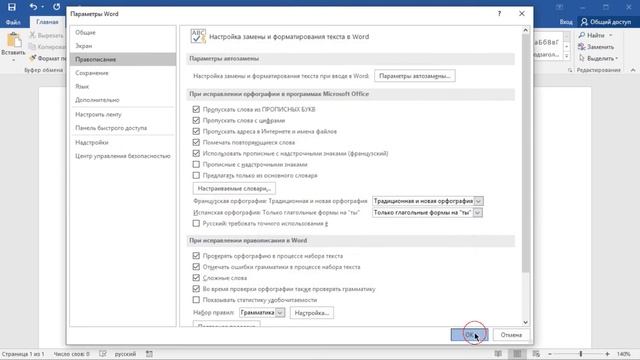640x360 pixels.
Task: Switch to Web Layout view icon
Action: [536, 354]
